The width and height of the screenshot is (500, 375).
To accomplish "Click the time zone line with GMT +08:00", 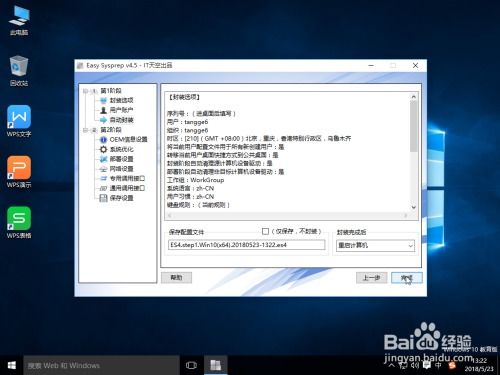I will tap(259, 138).
